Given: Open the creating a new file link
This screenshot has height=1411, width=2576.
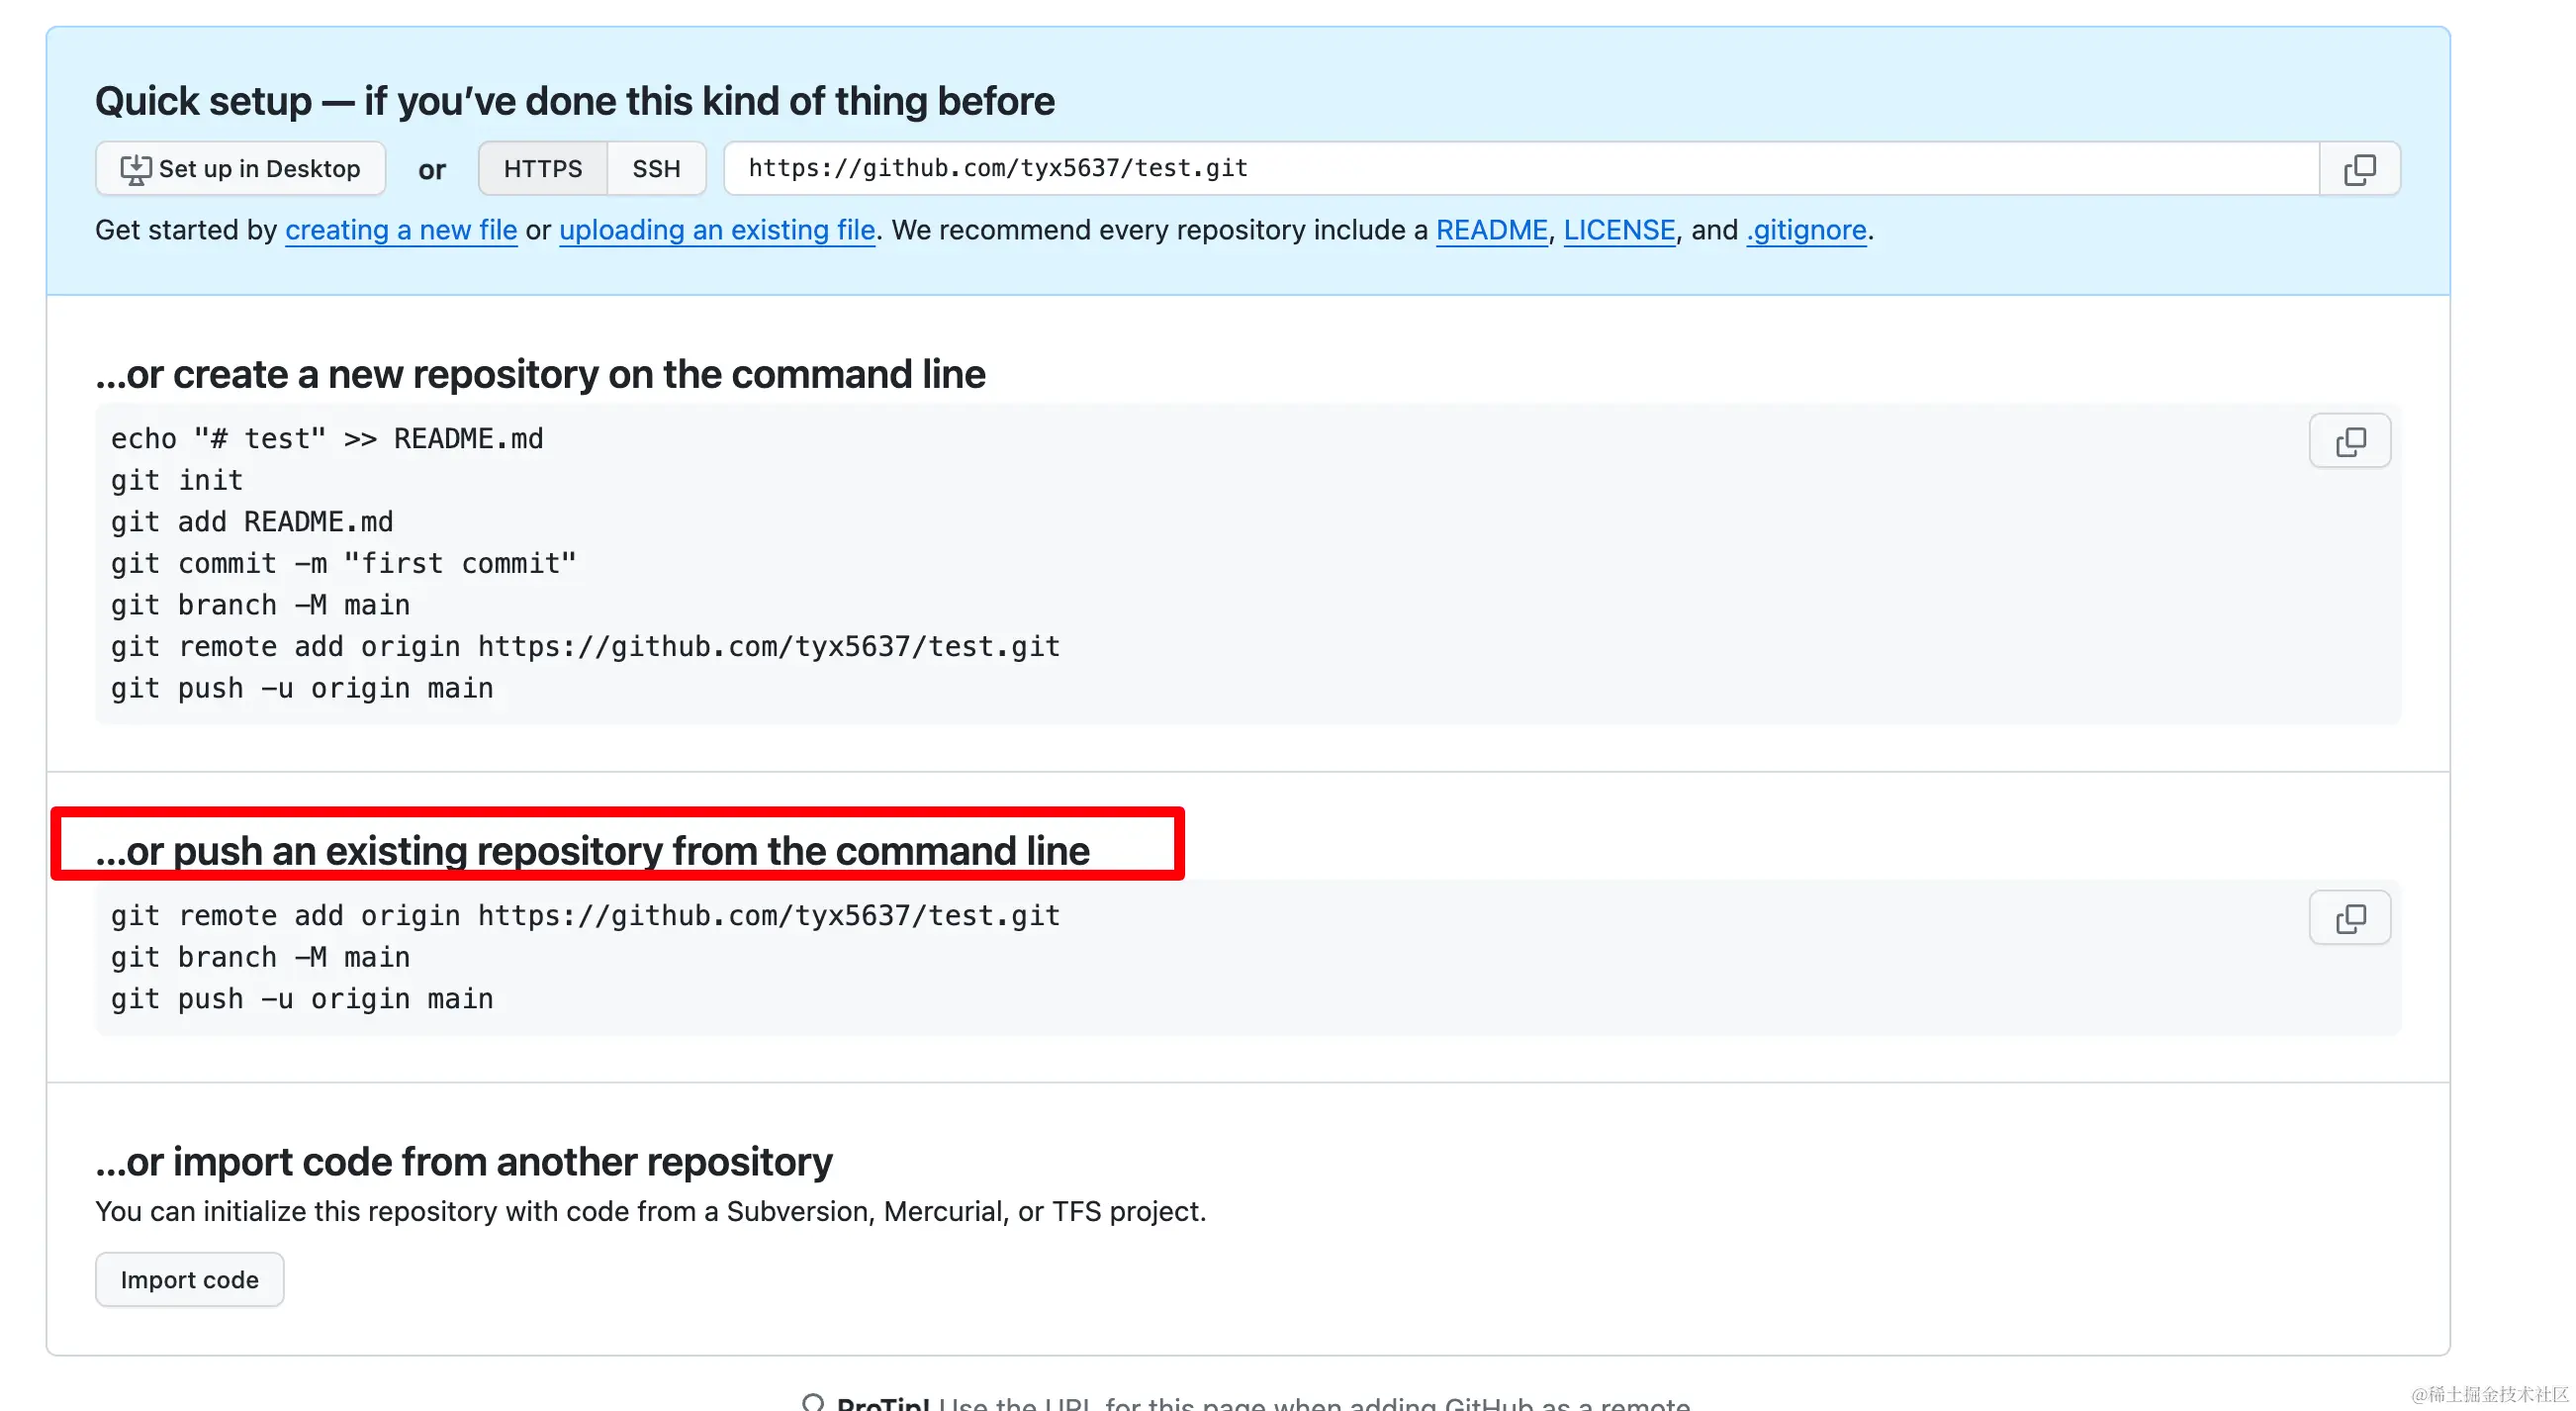Looking at the screenshot, I should click(401, 230).
